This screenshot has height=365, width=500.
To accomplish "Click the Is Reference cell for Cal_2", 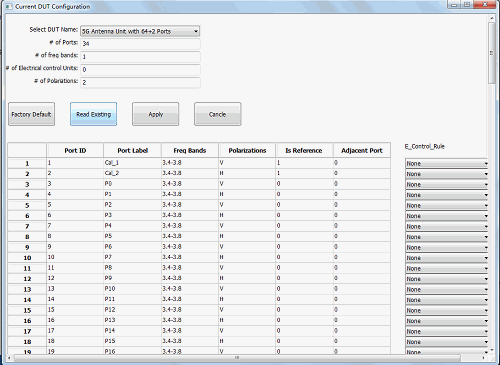I will (x=304, y=173).
